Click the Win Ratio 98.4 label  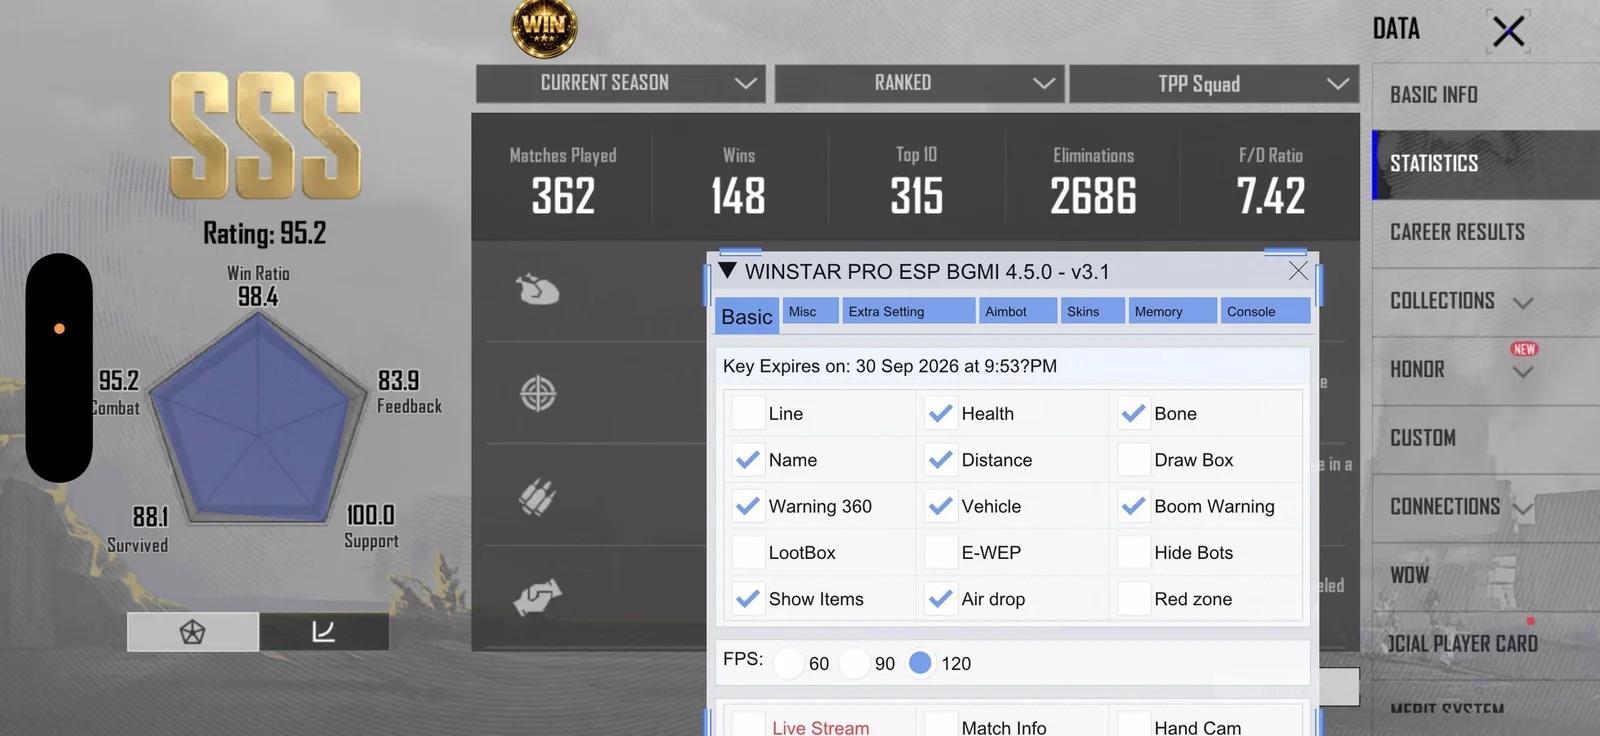pyautogui.click(x=258, y=286)
